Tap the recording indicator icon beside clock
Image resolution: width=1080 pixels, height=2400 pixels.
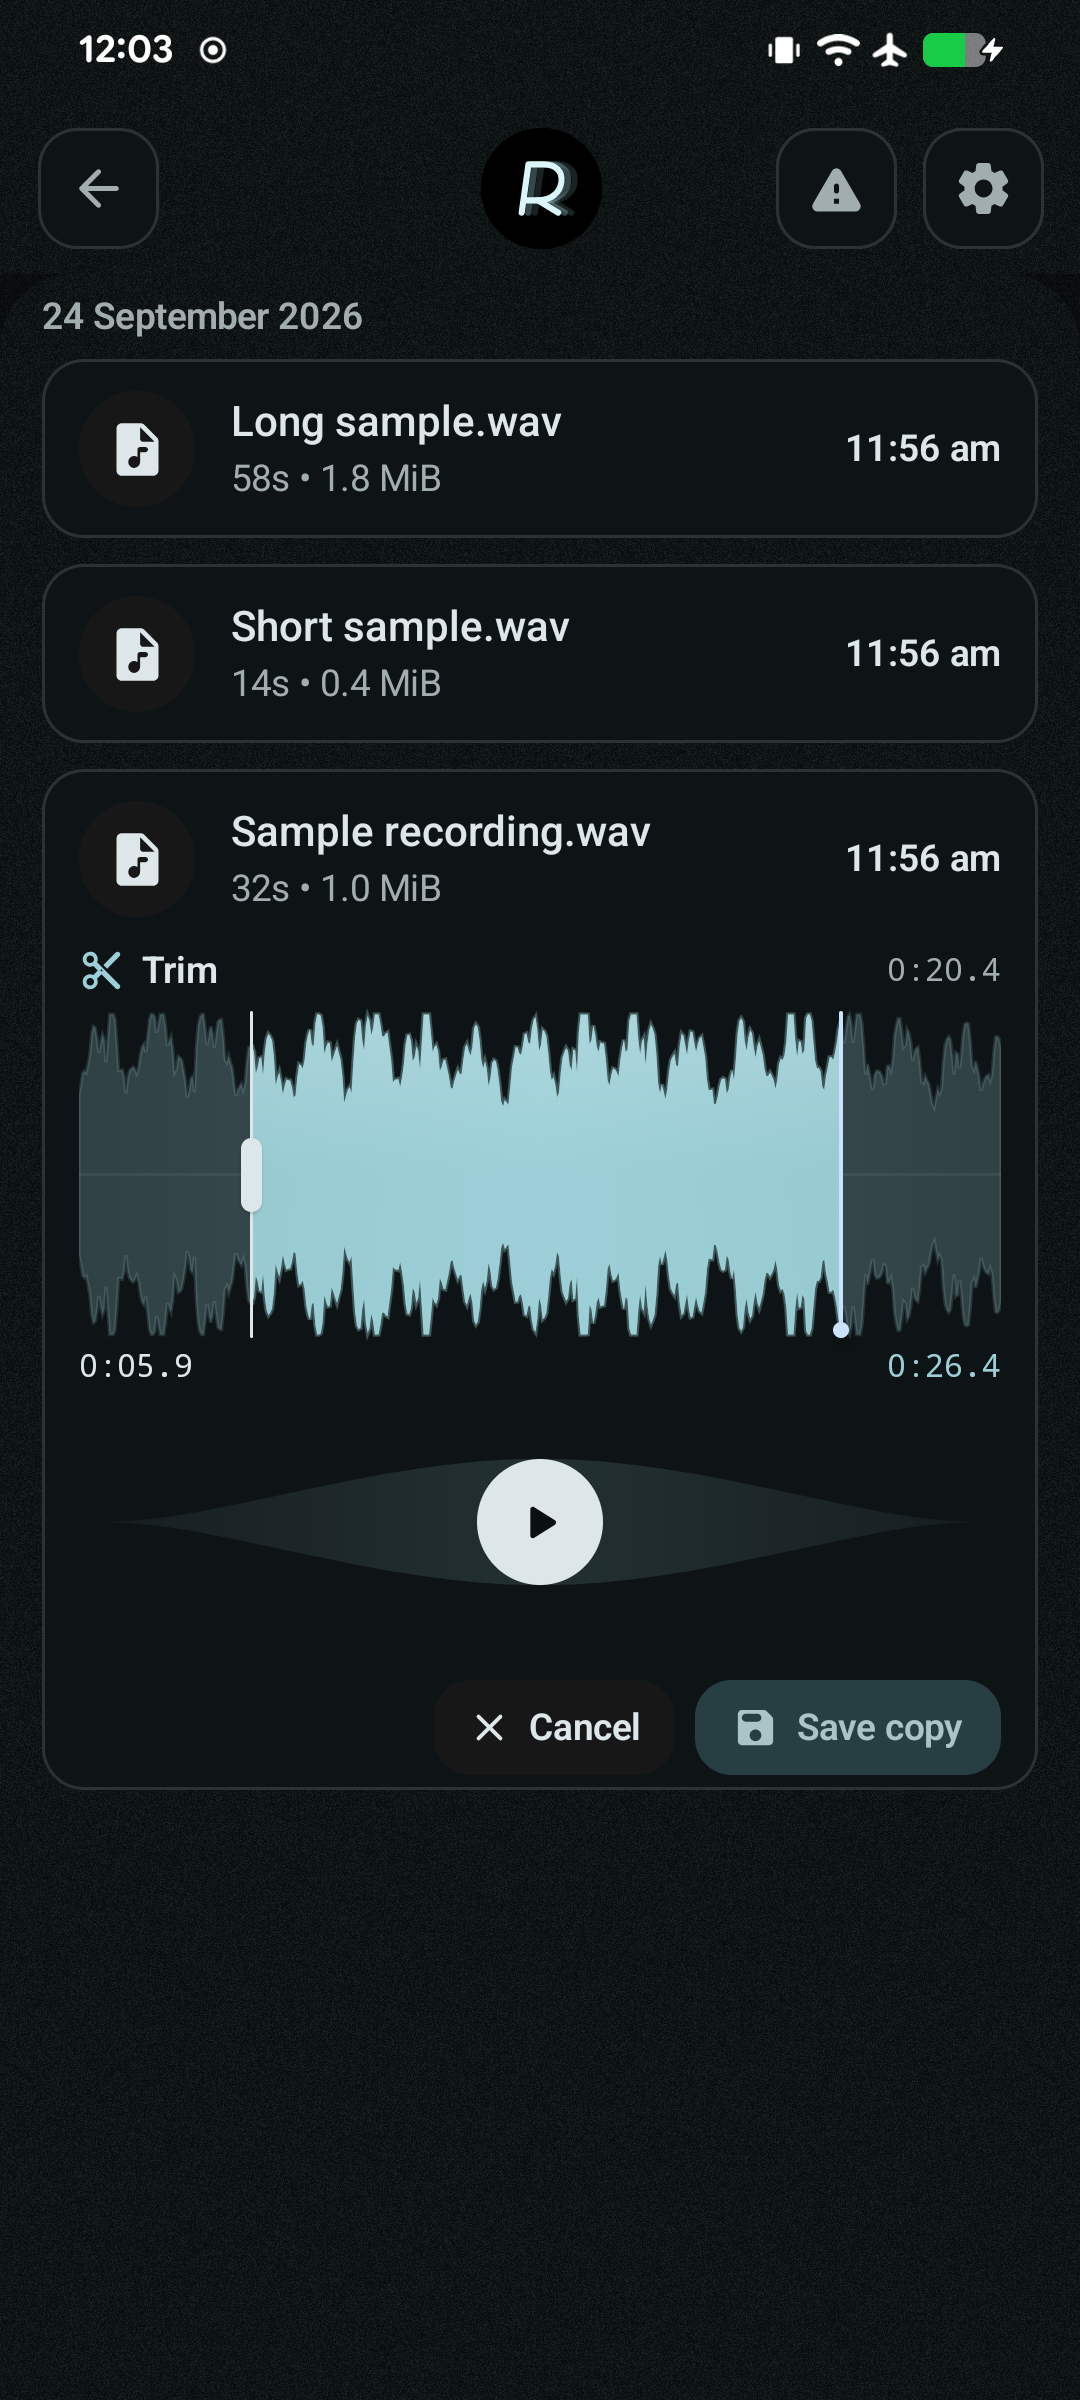[213, 50]
